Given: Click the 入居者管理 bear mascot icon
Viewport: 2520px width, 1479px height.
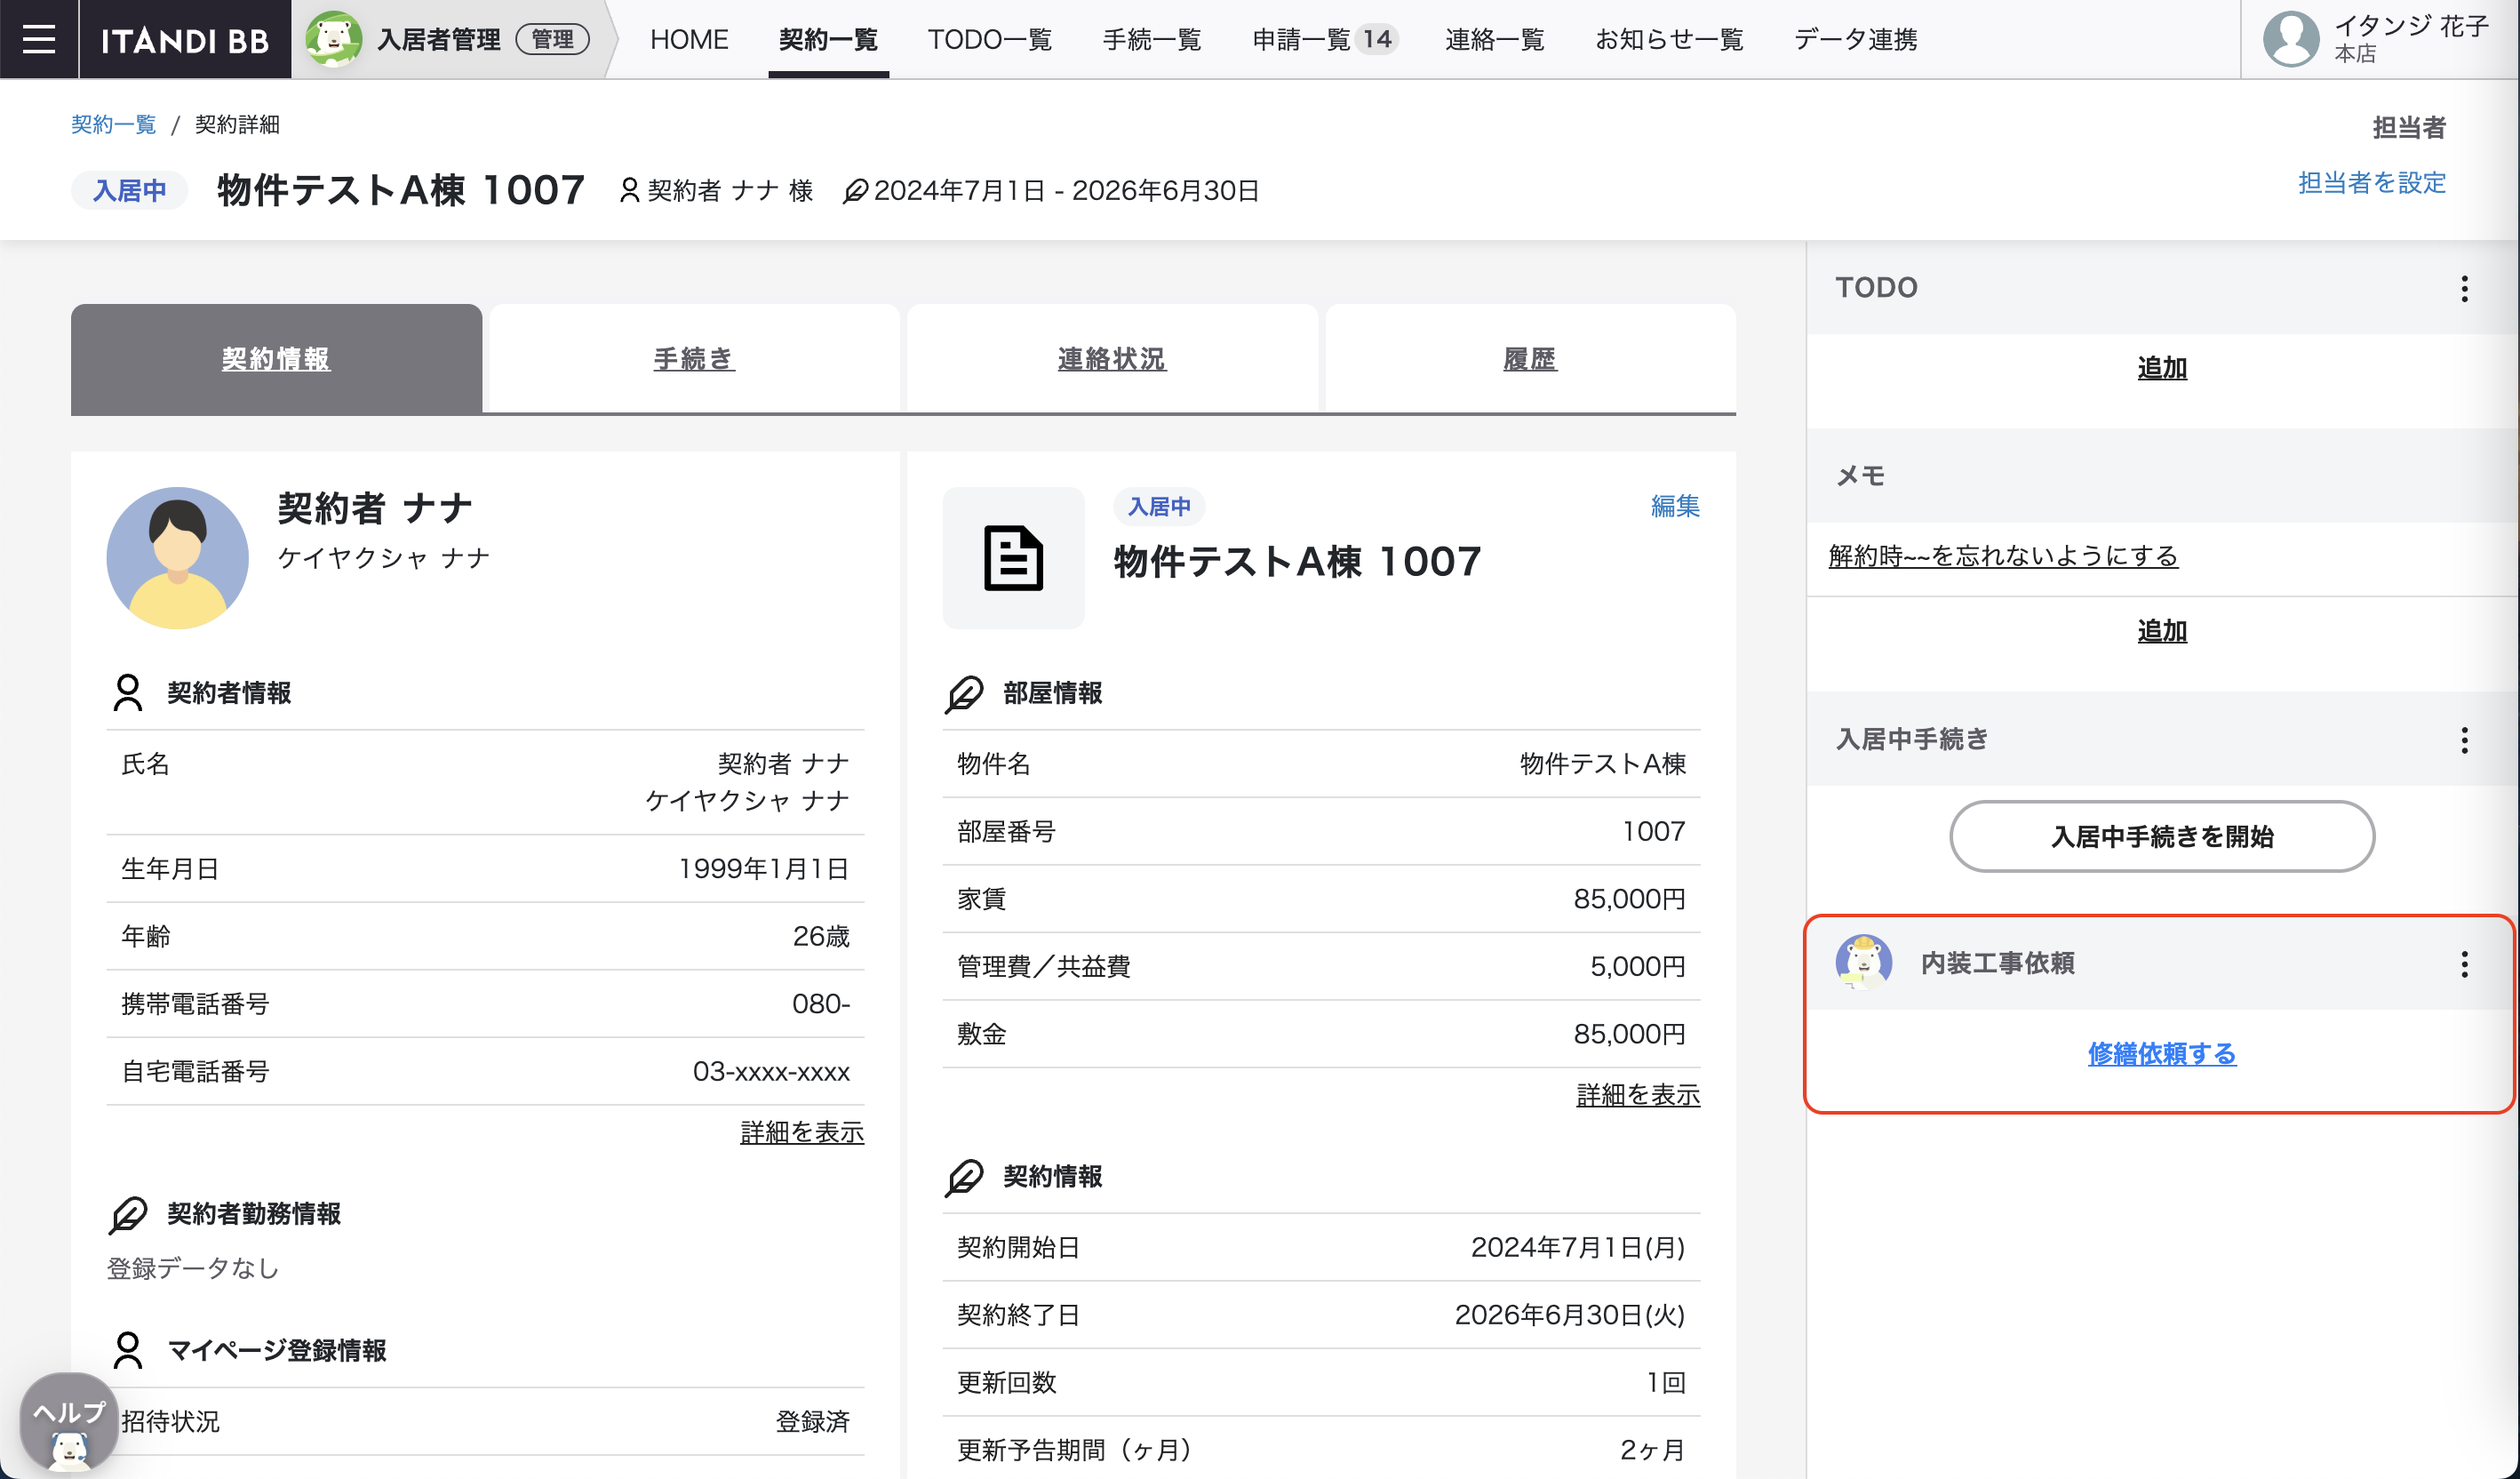Looking at the screenshot, I should pos(333,39).
